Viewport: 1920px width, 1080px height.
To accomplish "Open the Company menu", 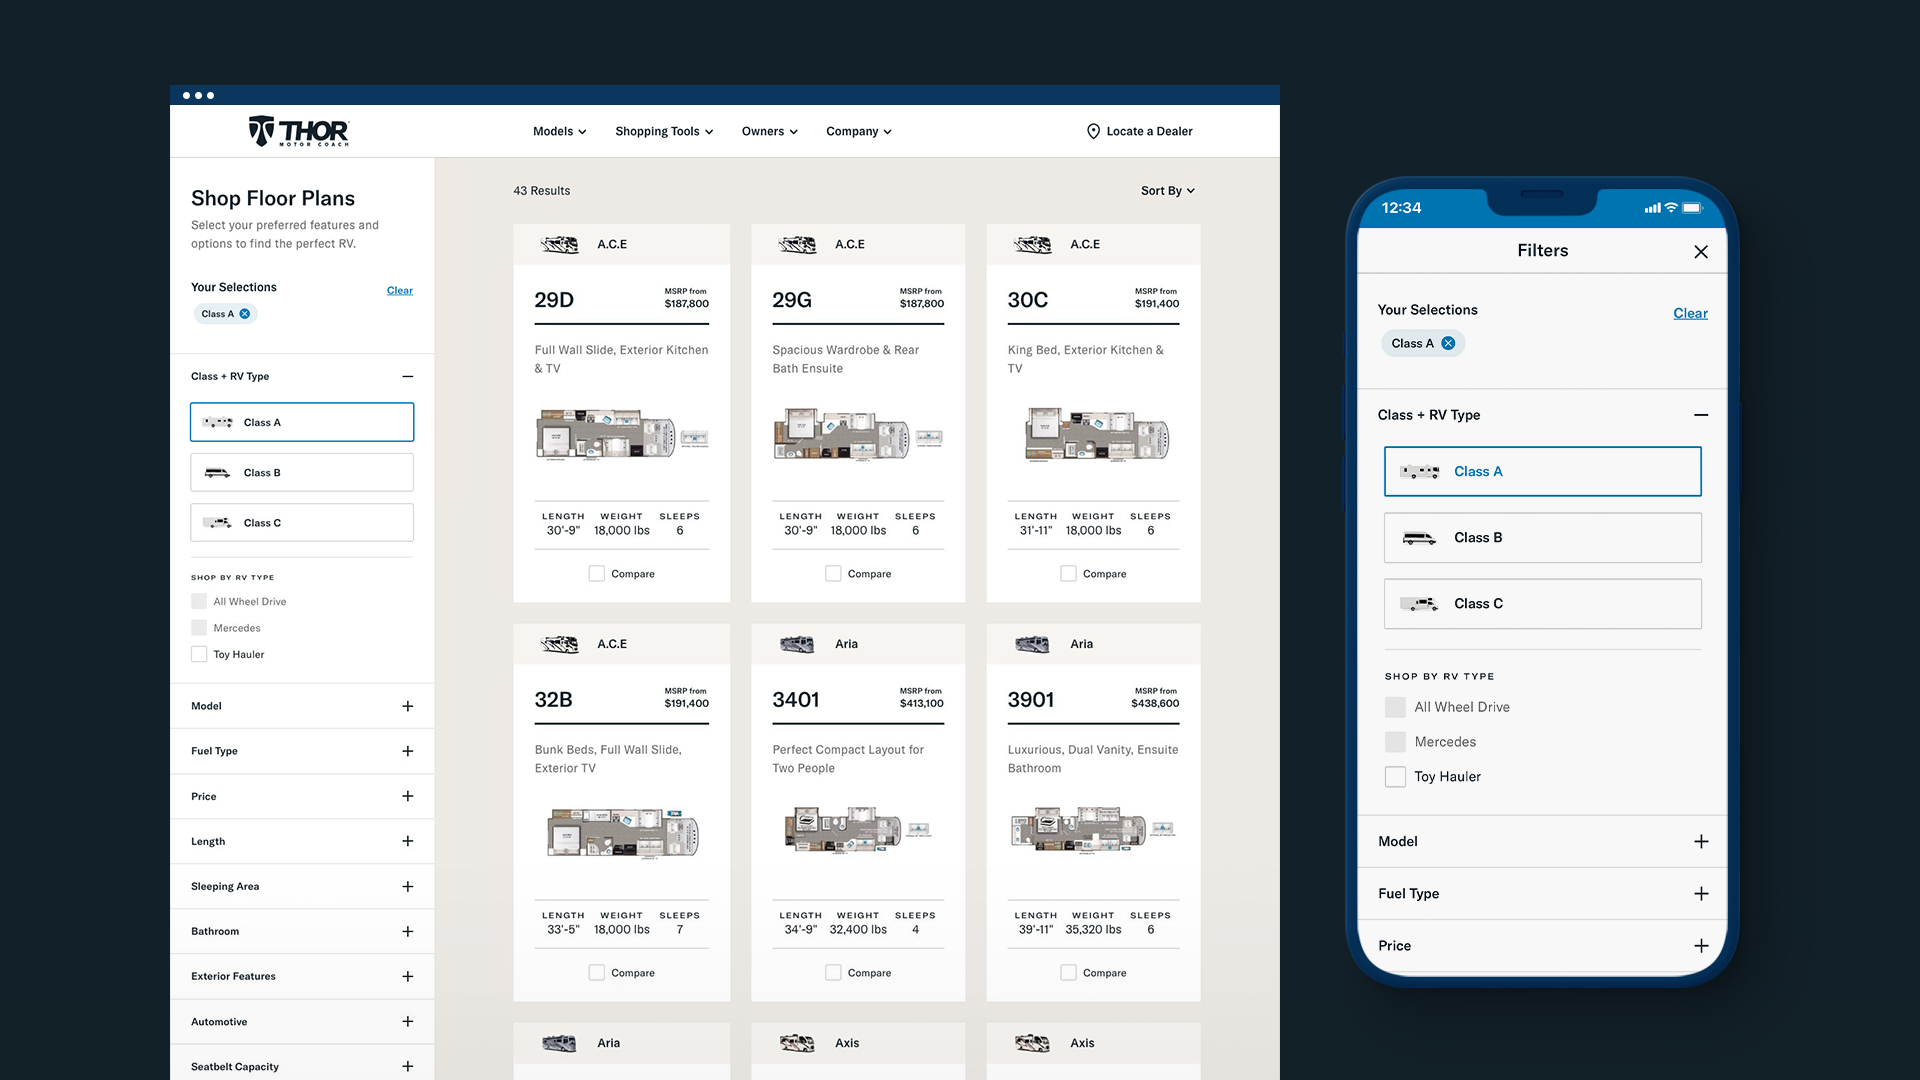I will pyautogui.click(x=859, y=131).
